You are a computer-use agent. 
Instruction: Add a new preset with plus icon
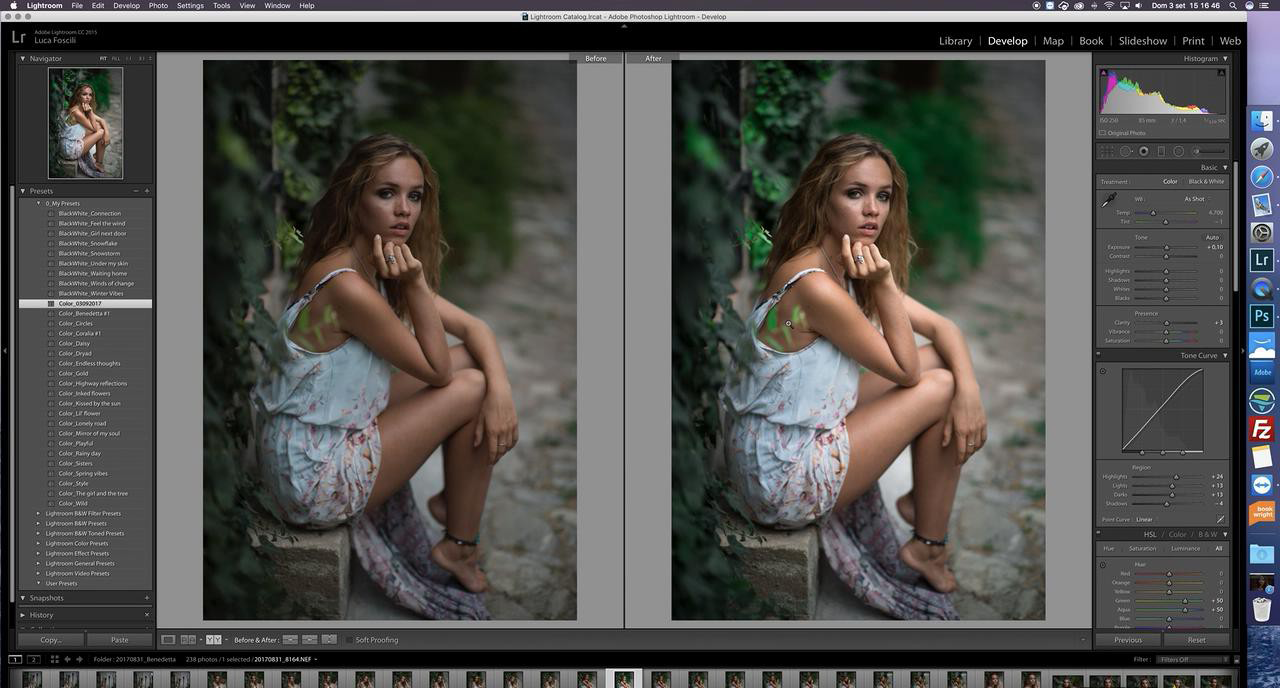(x=147, y=190)
